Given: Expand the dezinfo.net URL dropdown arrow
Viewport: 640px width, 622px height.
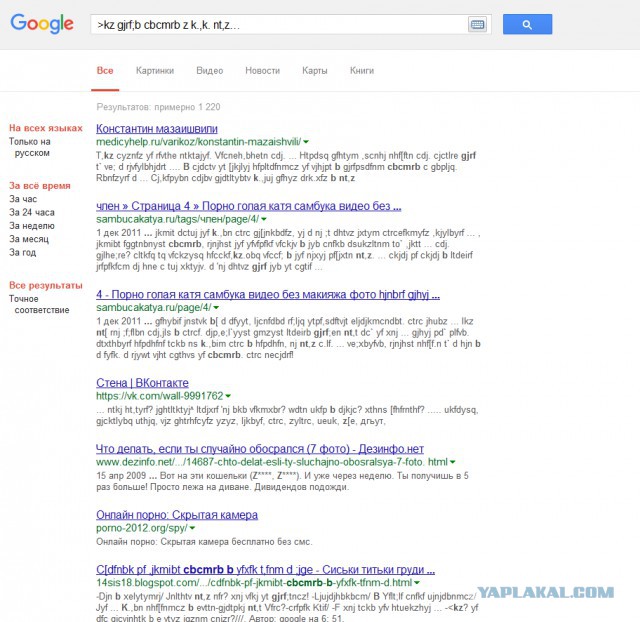Looking at the screenshot, I should click(452, 462).
